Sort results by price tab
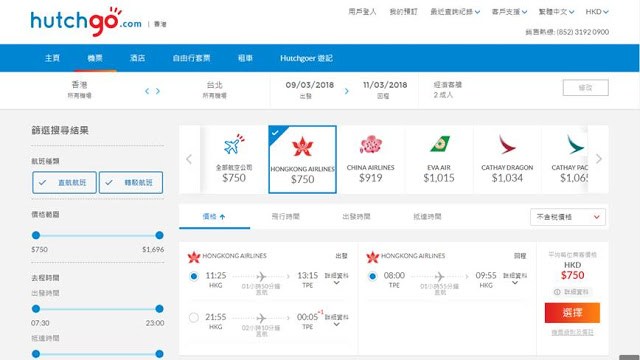640x360 pixels. pos(214,217)
